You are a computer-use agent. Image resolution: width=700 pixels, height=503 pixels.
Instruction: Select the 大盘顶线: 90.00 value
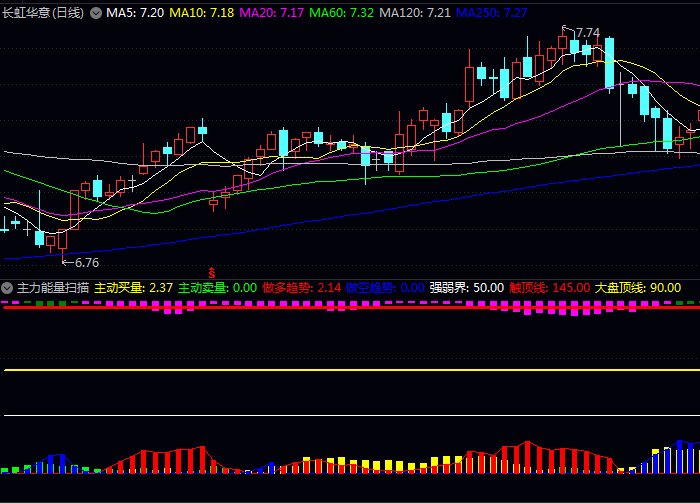[638, 288]
